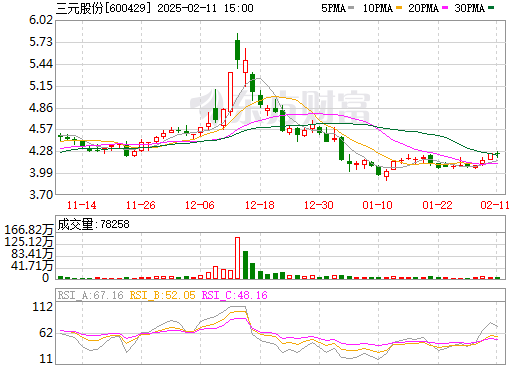Select the 30PMA legend label
Viewport: 520px width, 365px height.
click(x=469, y=8)
